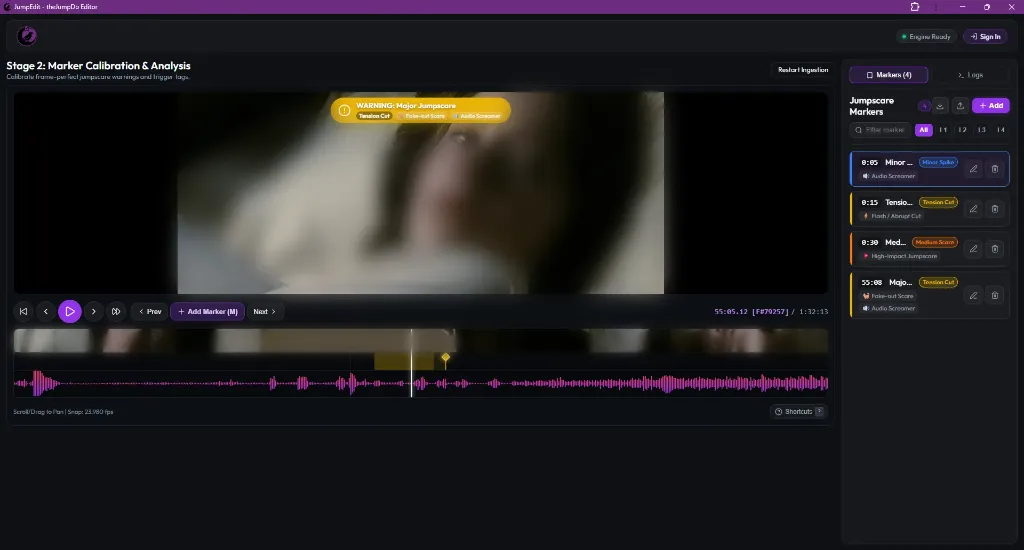Click the Sign In button

click(985, 37)
